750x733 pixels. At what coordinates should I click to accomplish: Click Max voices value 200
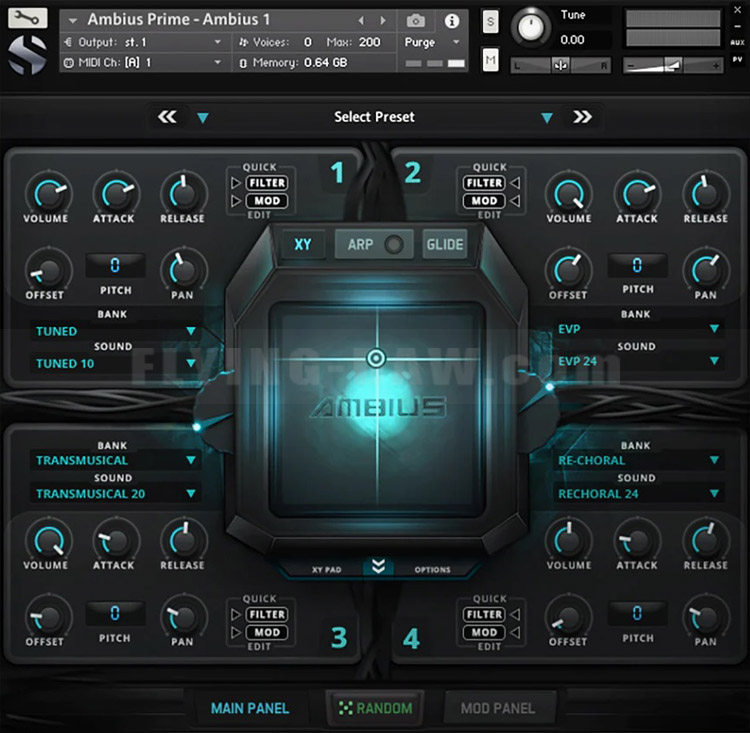pyautogui.click(x=369, y=42)
